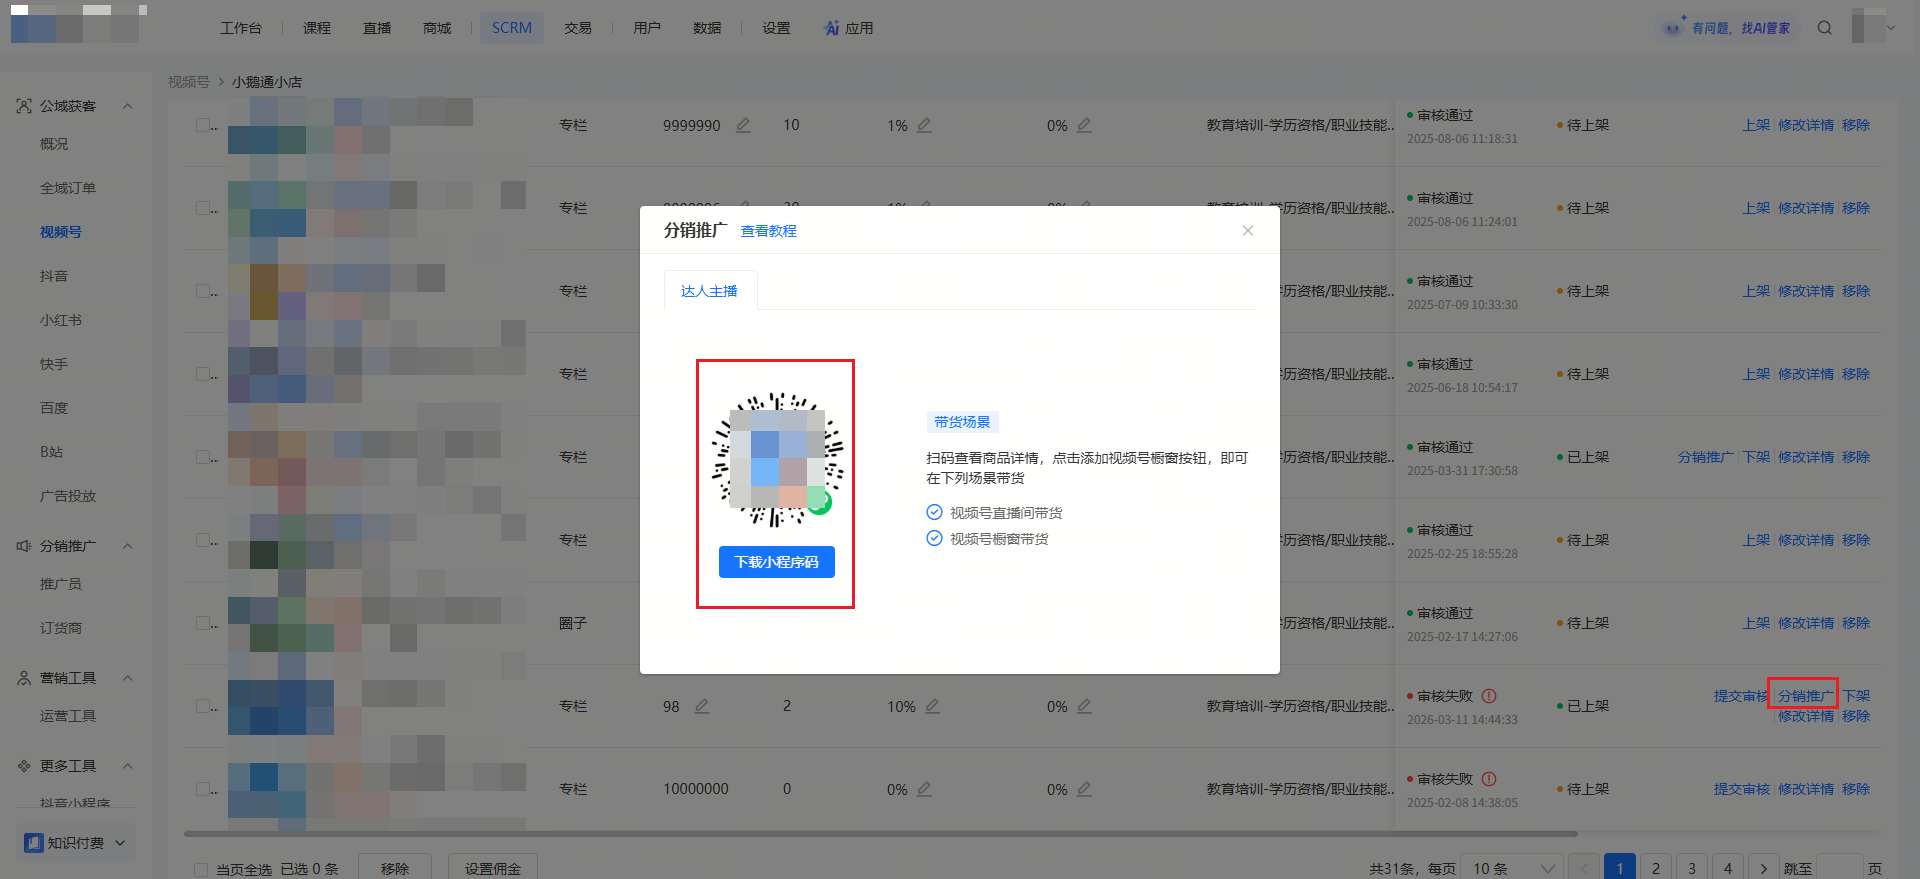Tick the checkbox of the 圈子 row
This screenshot has height=879, width=1920.
pos(203,623)
